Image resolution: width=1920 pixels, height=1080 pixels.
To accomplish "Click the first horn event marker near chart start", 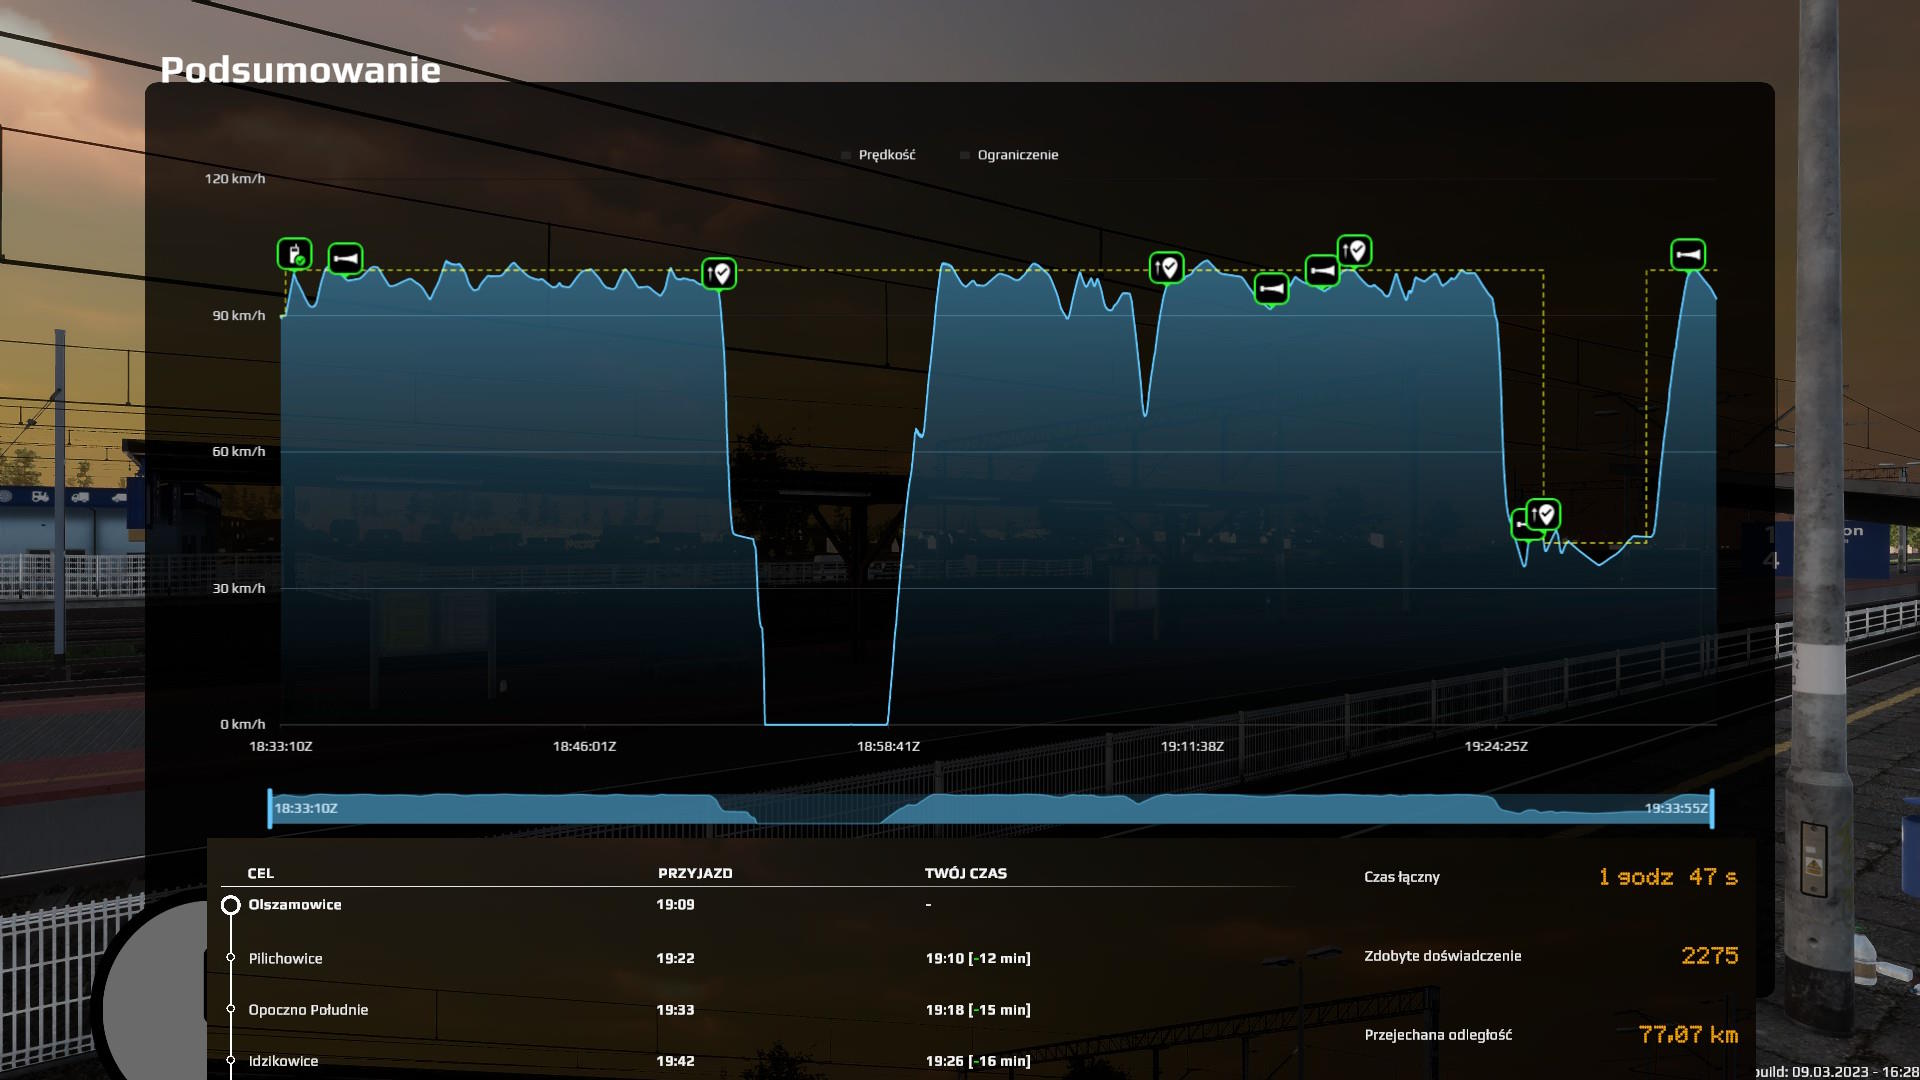I will [345, 259].
